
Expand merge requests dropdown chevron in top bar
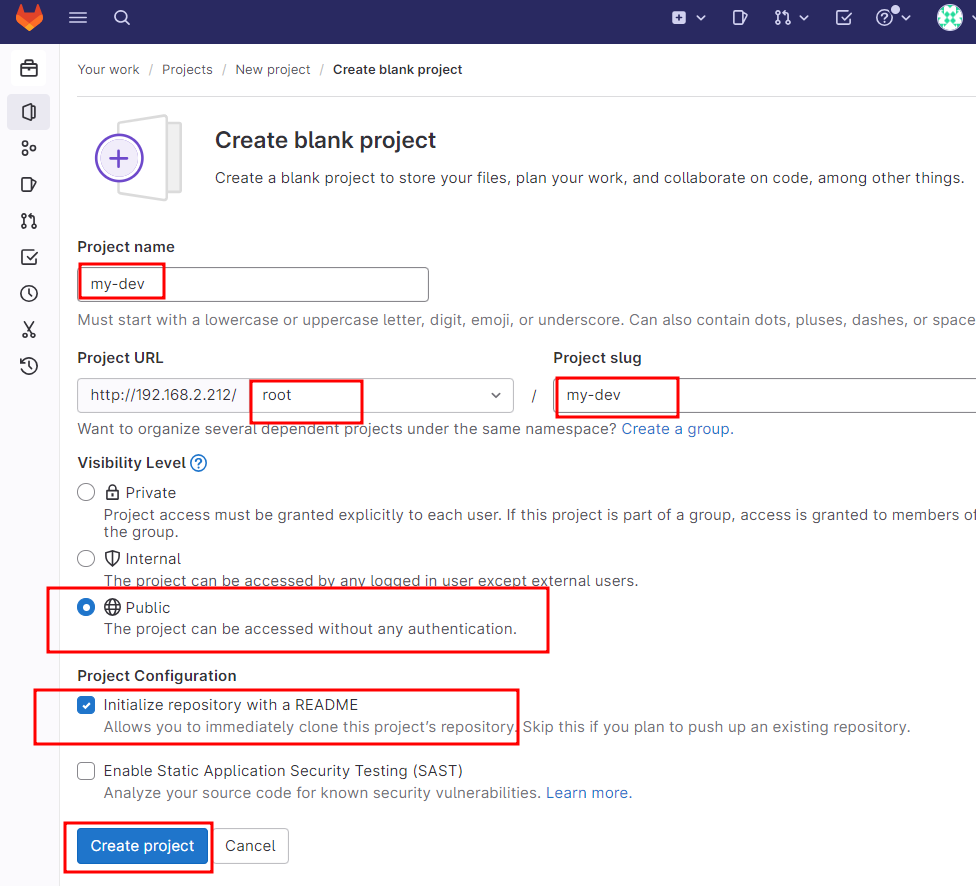click(804, 18)
